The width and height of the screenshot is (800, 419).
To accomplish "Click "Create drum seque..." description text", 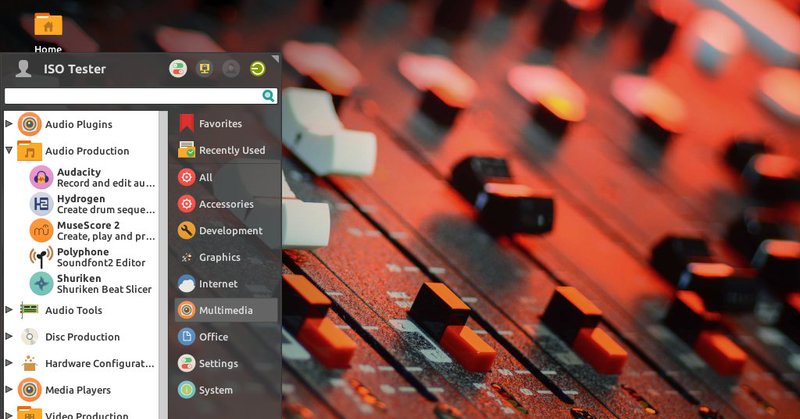I will (106, 210).
